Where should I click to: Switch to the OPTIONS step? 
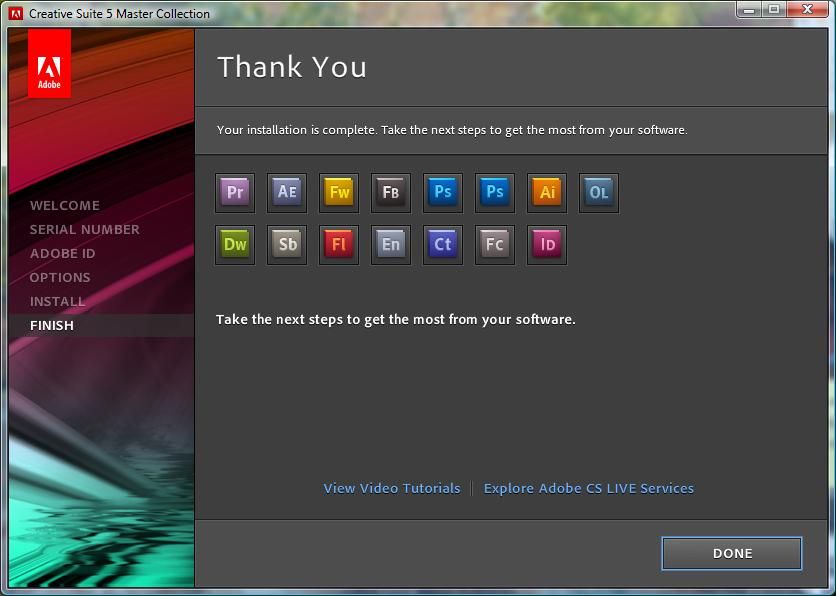pyautogui.click(x=60, y=277)
